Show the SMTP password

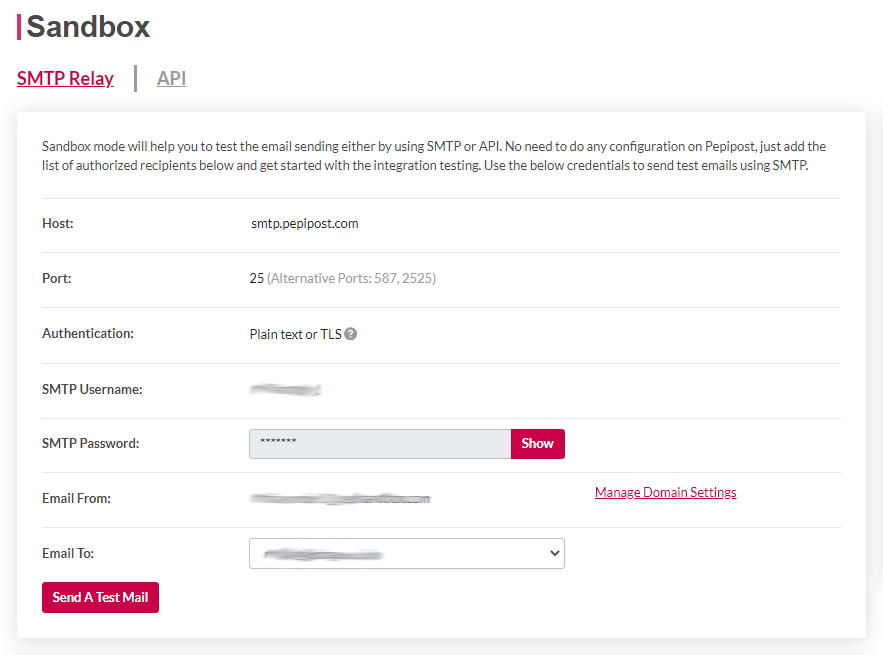[x=537, y=444]
